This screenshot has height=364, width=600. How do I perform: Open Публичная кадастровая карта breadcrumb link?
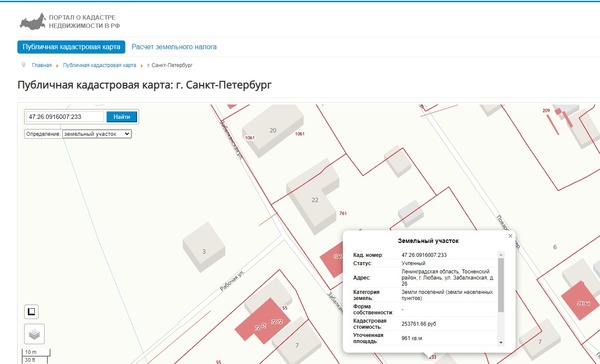(99, 65)
